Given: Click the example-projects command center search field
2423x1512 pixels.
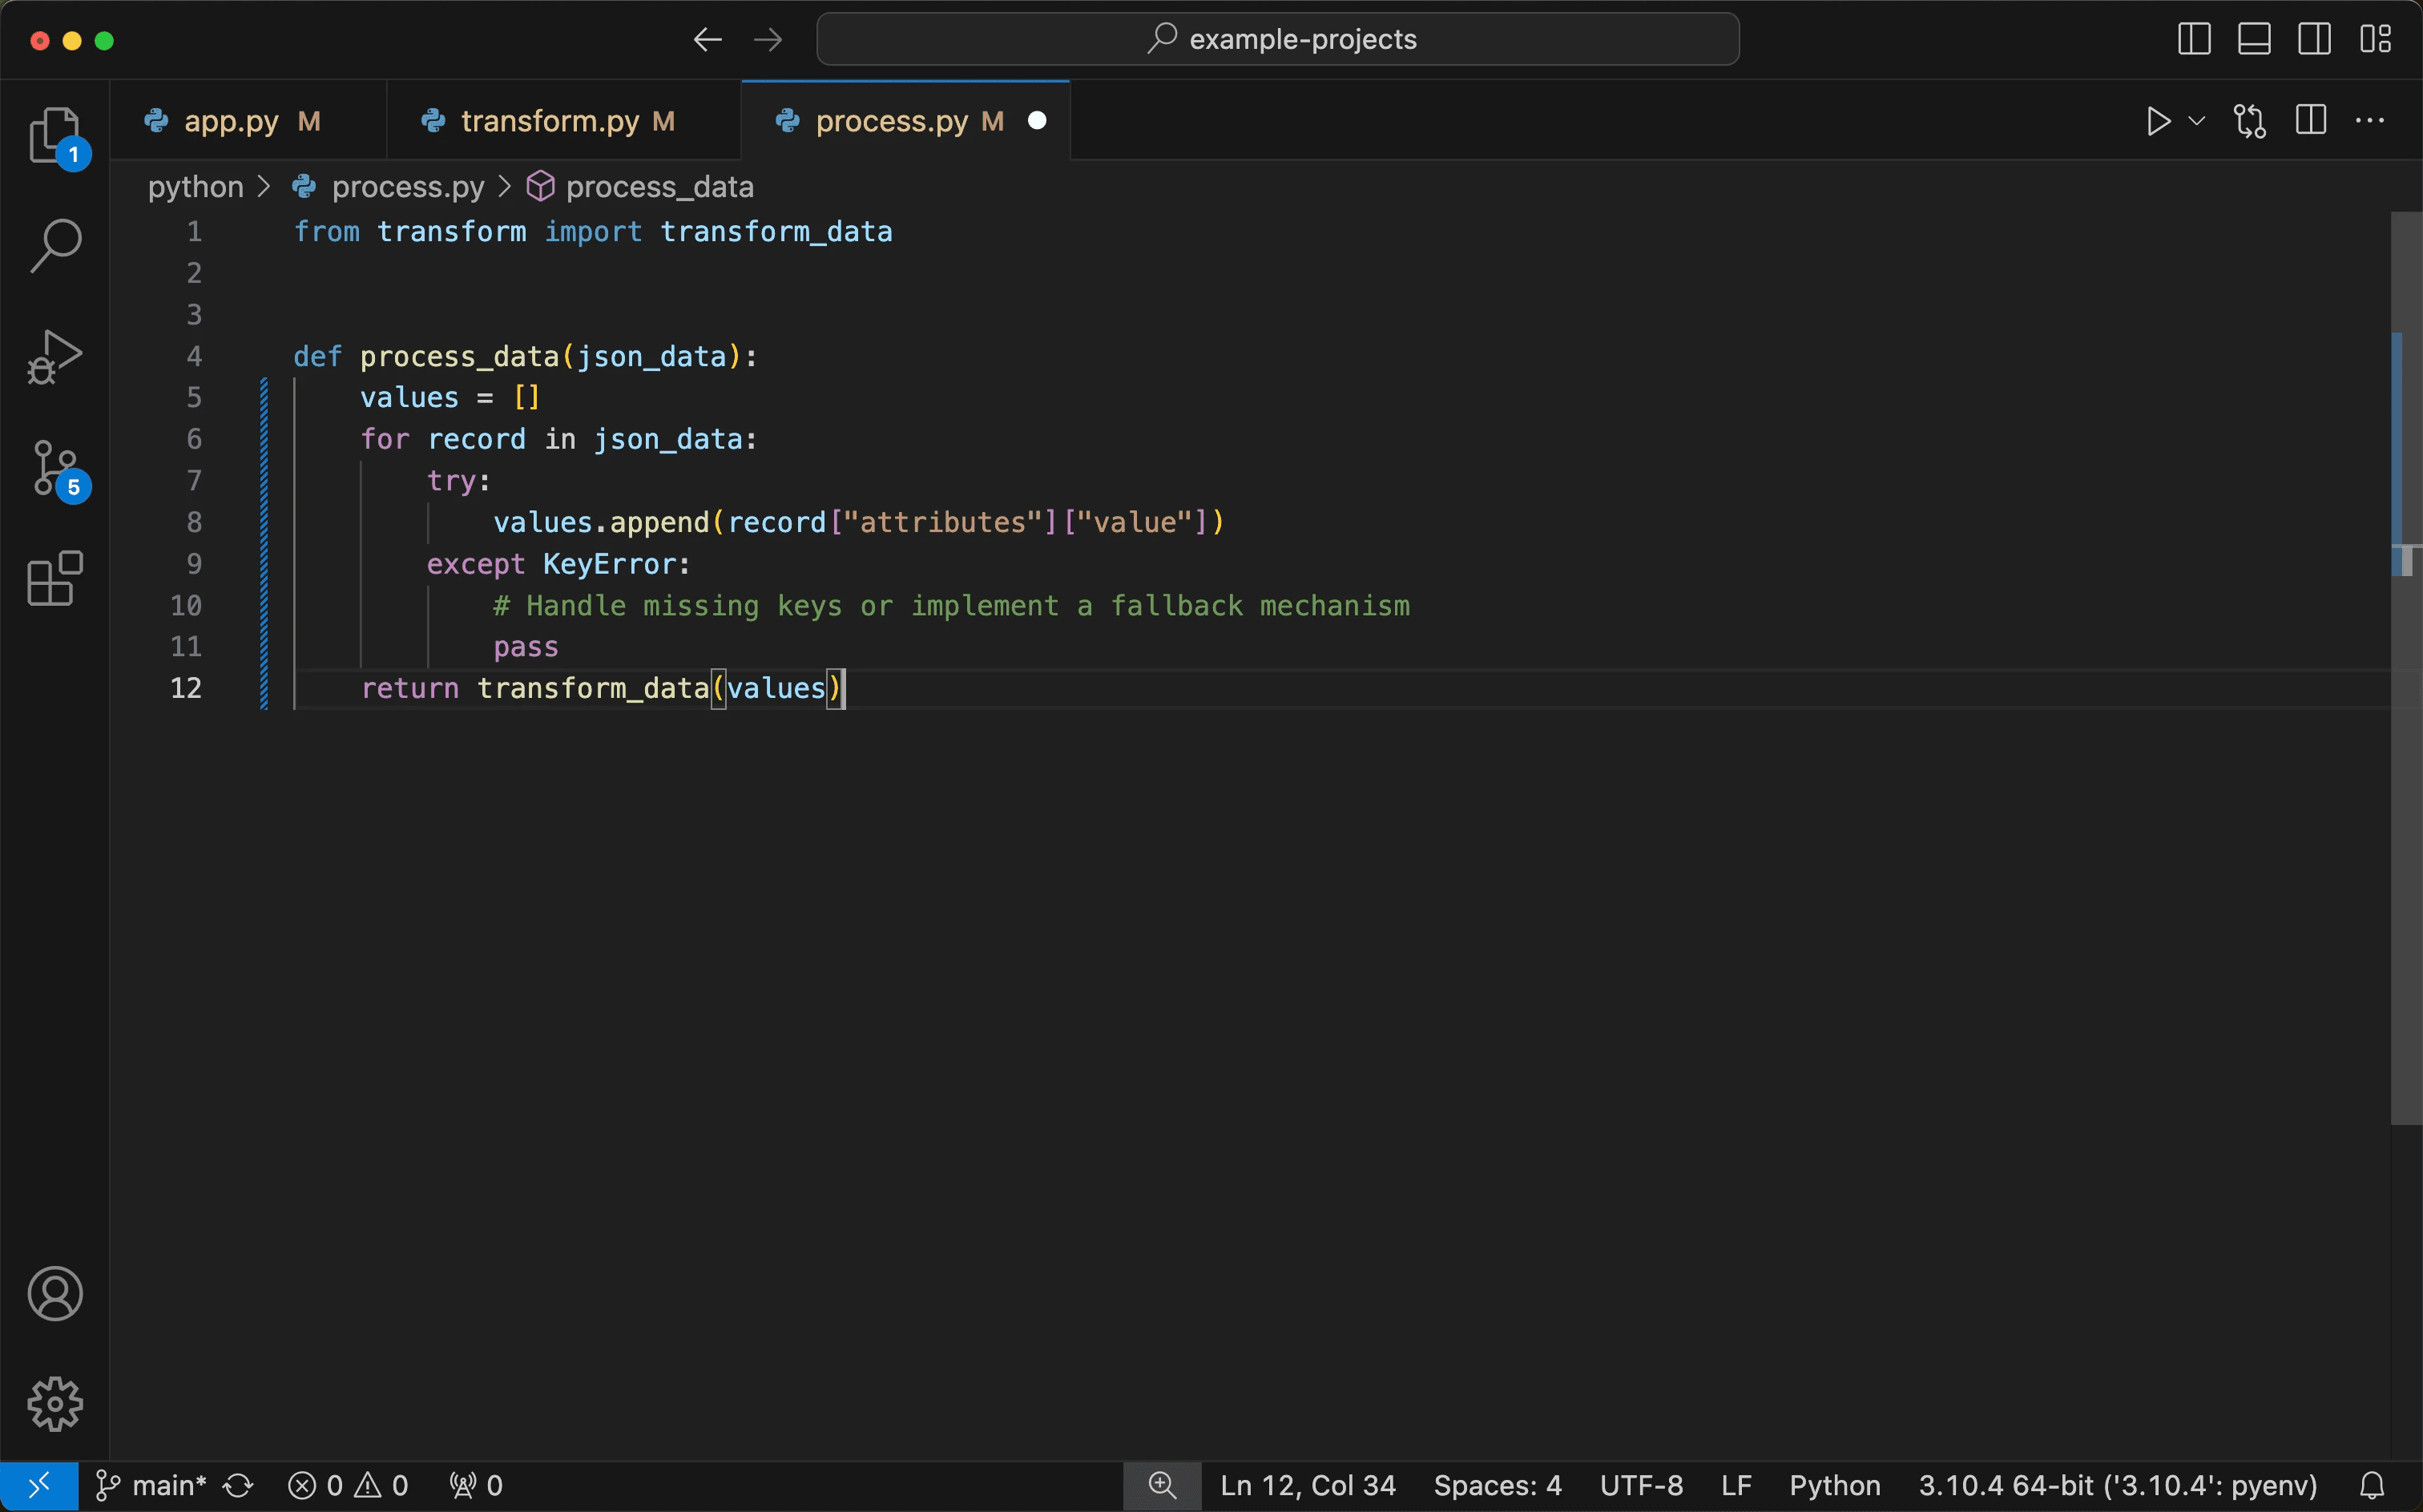Looking at the screenshot, I should coord(1277,40).
